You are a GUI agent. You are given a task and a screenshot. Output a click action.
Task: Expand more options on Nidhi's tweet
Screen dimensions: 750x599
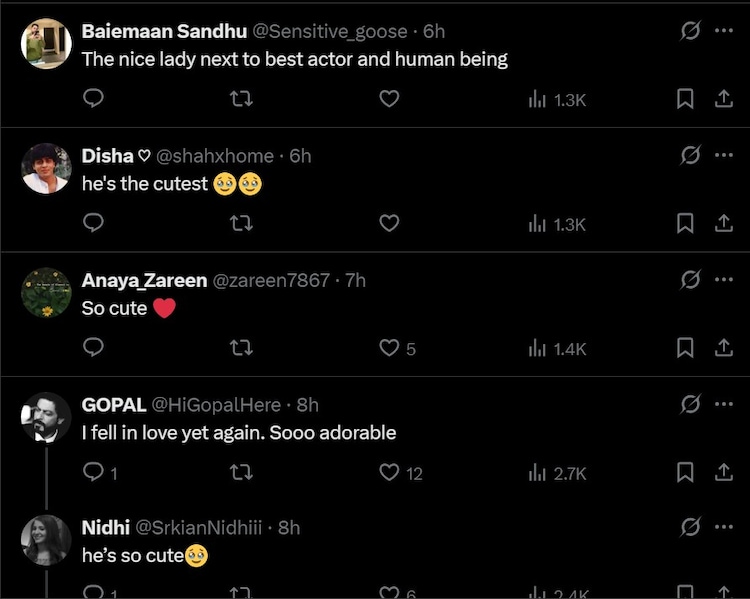coord(724,527)
